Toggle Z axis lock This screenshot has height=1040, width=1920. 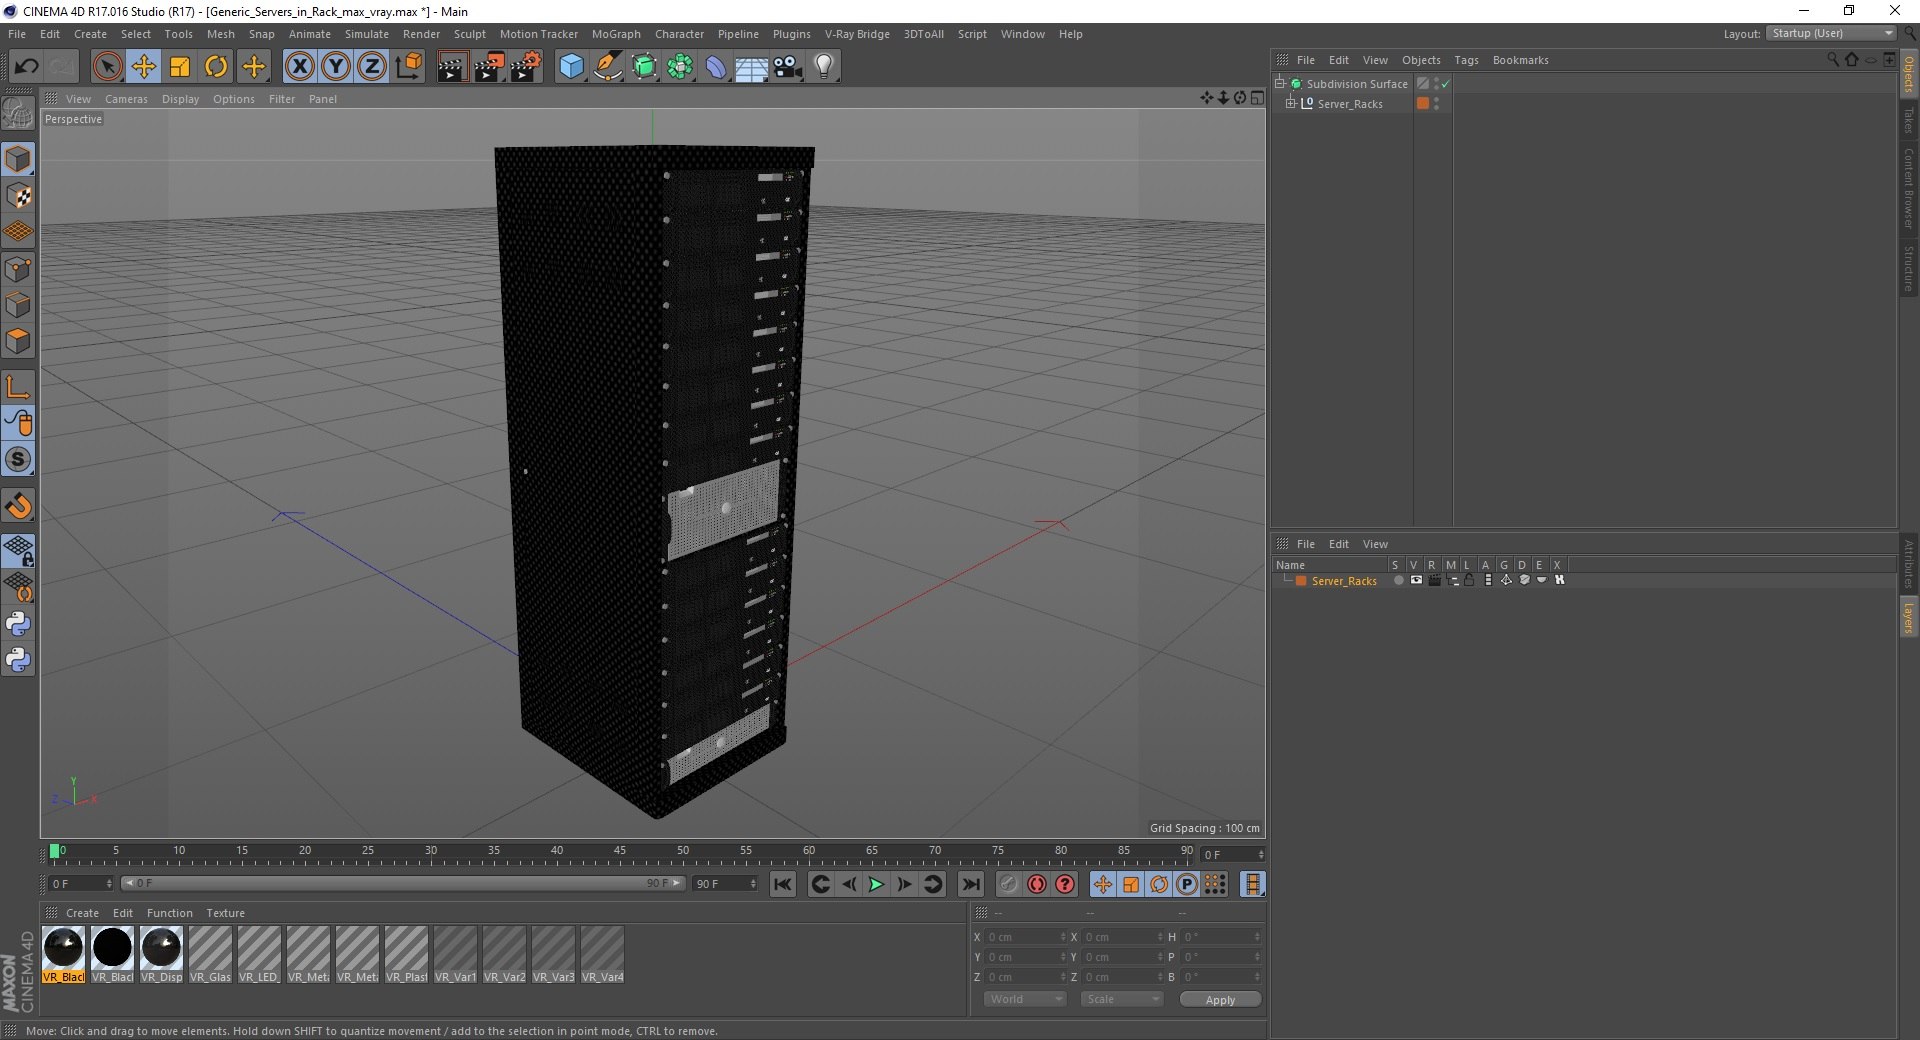tap(372, 67)
